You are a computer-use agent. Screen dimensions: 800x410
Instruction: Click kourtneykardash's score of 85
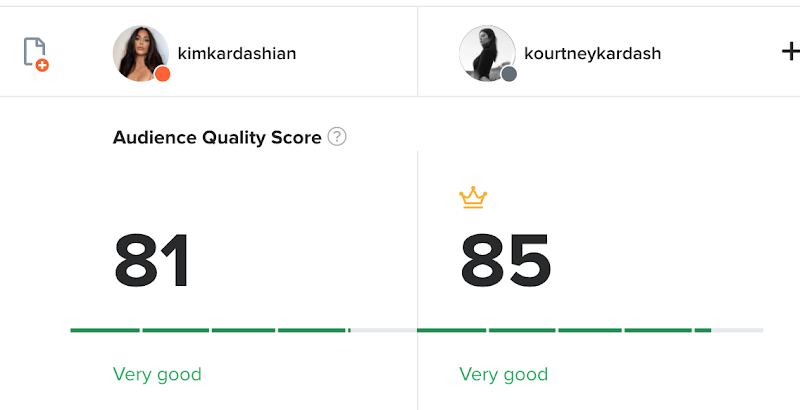505,261
